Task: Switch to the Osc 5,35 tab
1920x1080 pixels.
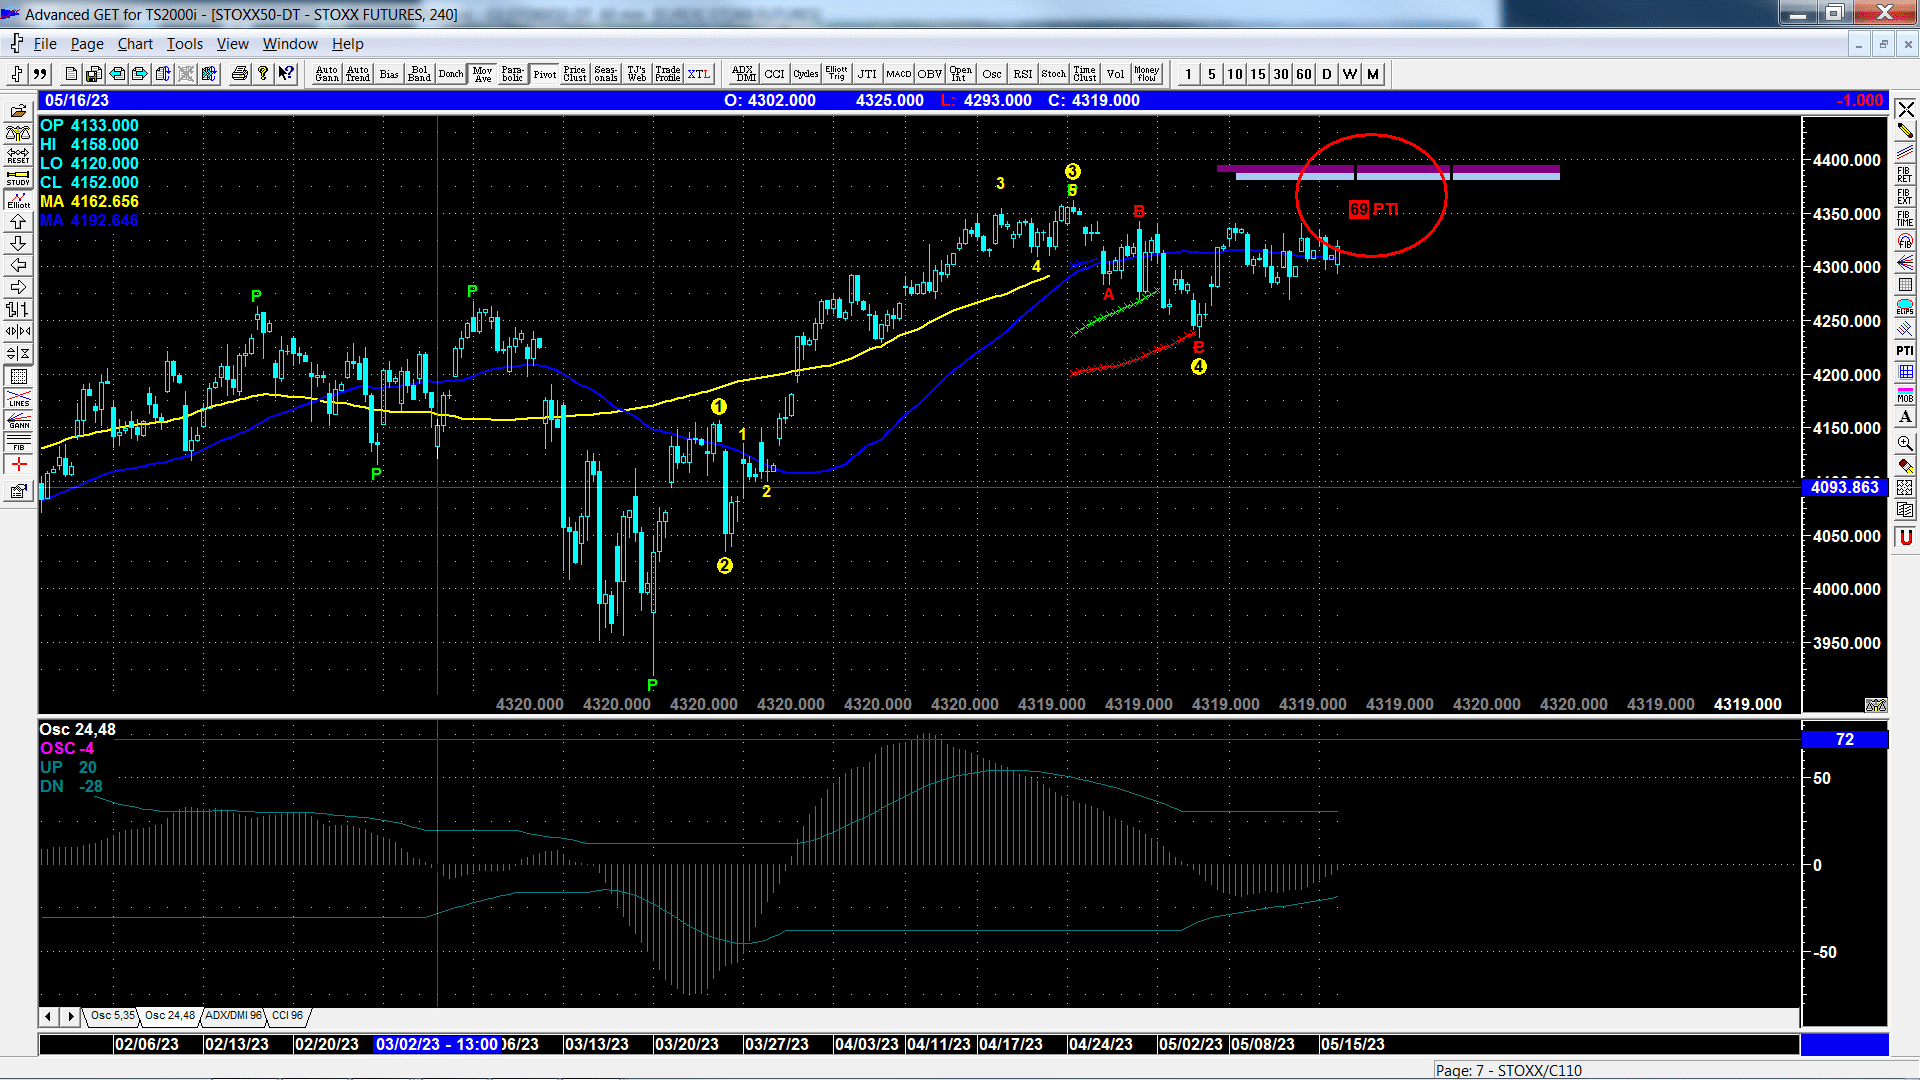Action: point(112,1016)
